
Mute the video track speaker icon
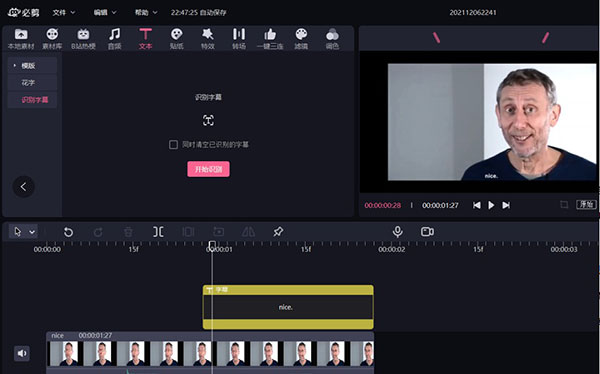tap(22, 353)
